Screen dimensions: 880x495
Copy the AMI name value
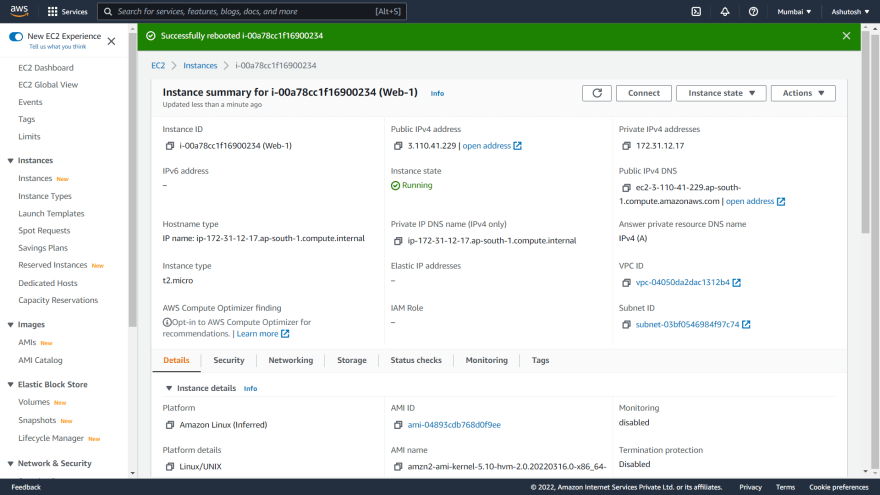[398, 466]
